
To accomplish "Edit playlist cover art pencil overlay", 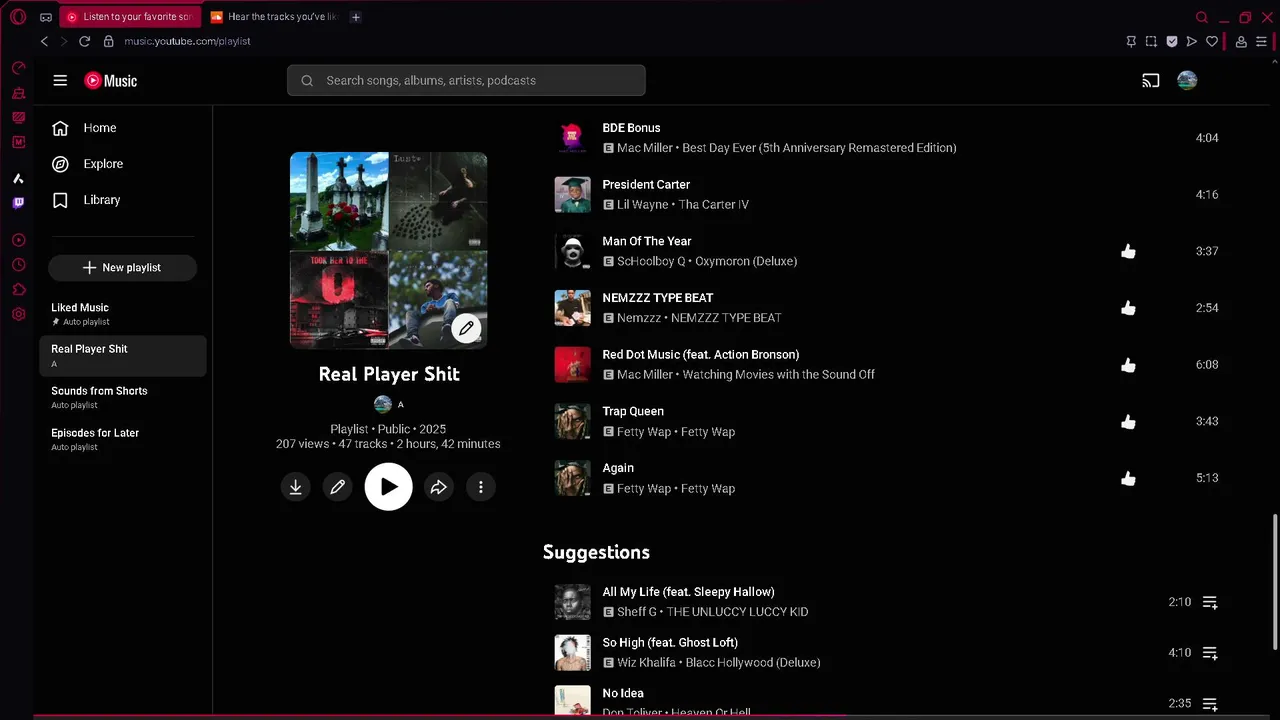I will click(466, 327).
